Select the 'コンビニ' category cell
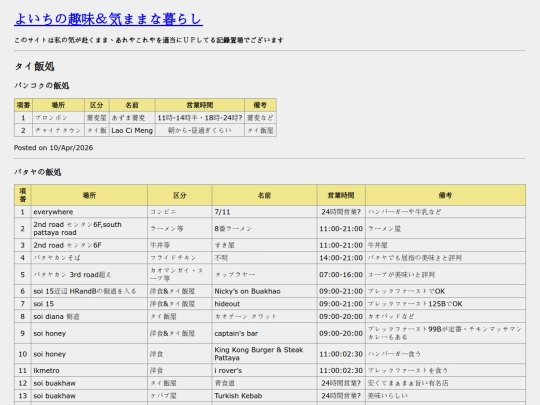Image resolution: width=540 pixels, height=405 pixels. [x=179, y=212]
